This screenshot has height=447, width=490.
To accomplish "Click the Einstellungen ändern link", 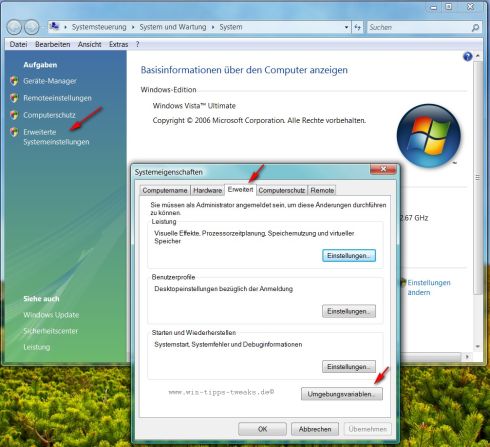I will click(429, 287).
